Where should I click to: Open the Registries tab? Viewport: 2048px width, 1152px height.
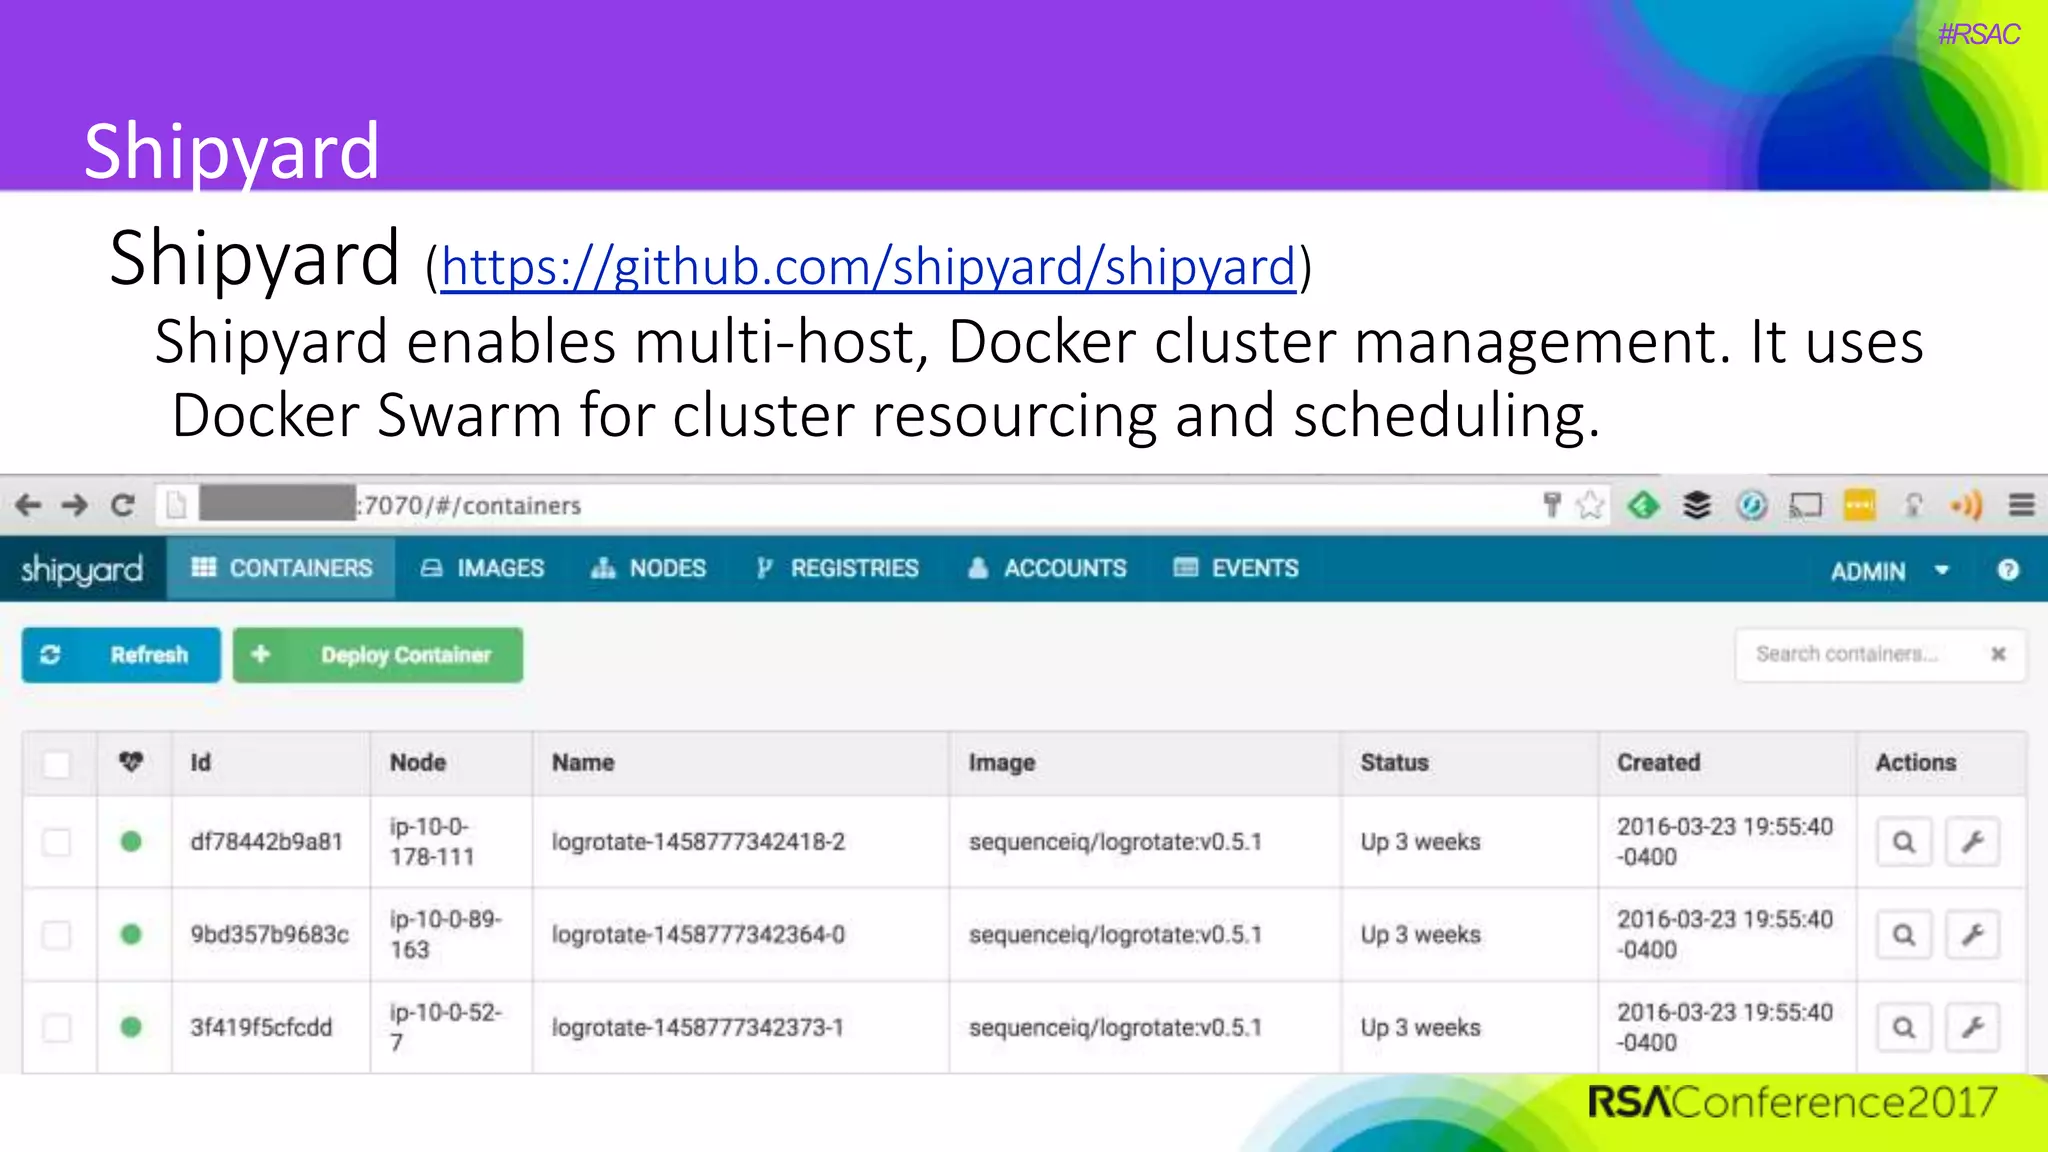click(837, 568)
